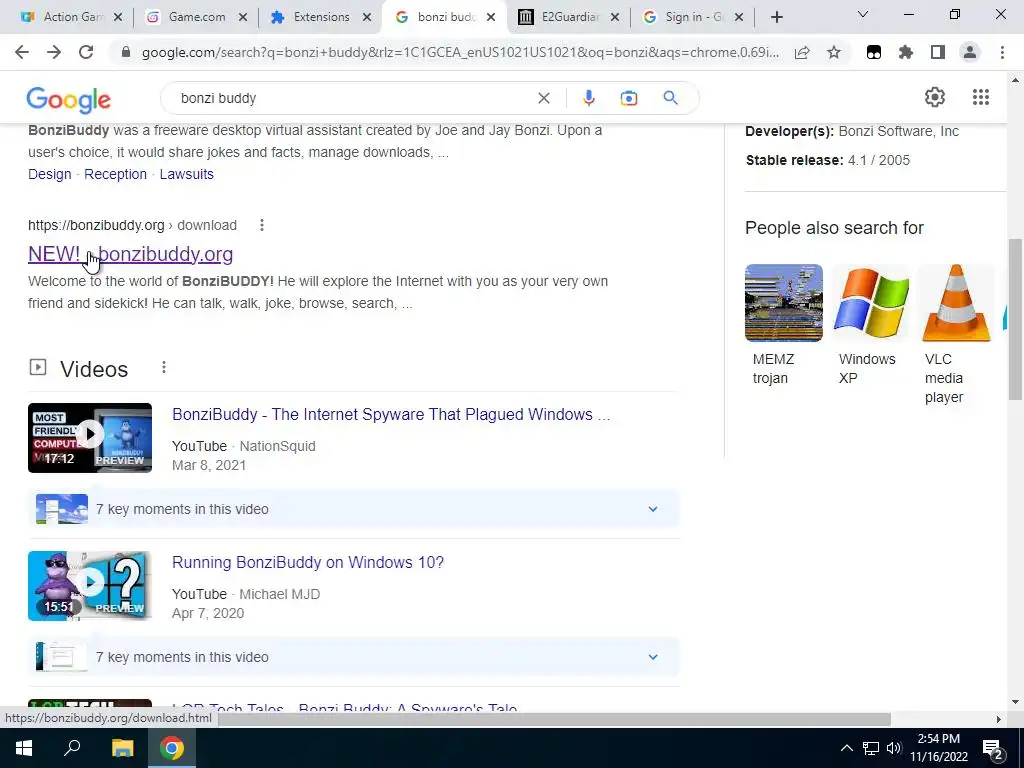
Task: Open volume control in system tray
Action: tap(894, 748)
